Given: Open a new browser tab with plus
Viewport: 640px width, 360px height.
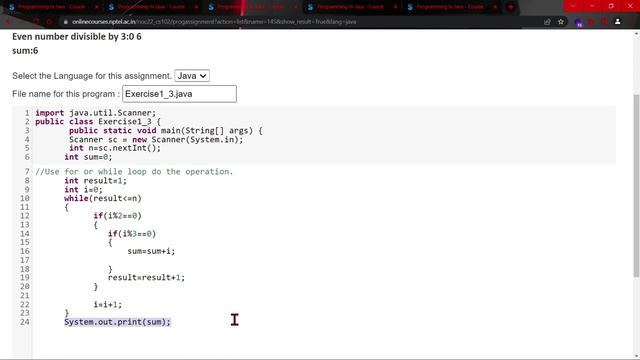Looking at the screenshot, I should click(x=511, y=7).
